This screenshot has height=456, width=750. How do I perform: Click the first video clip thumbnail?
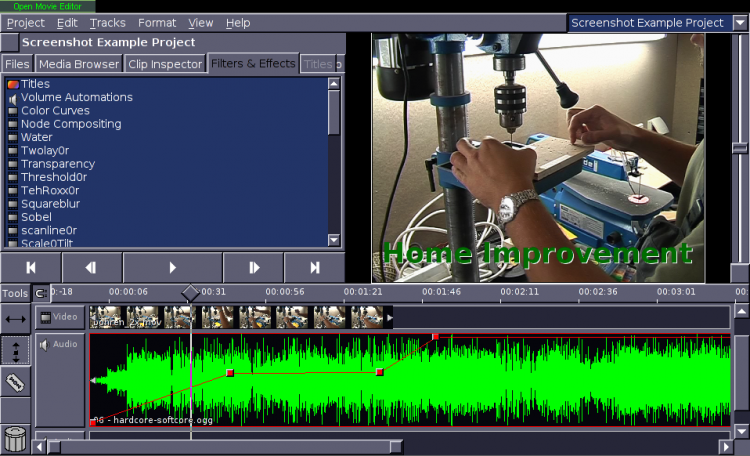click(x=105, y=317)
